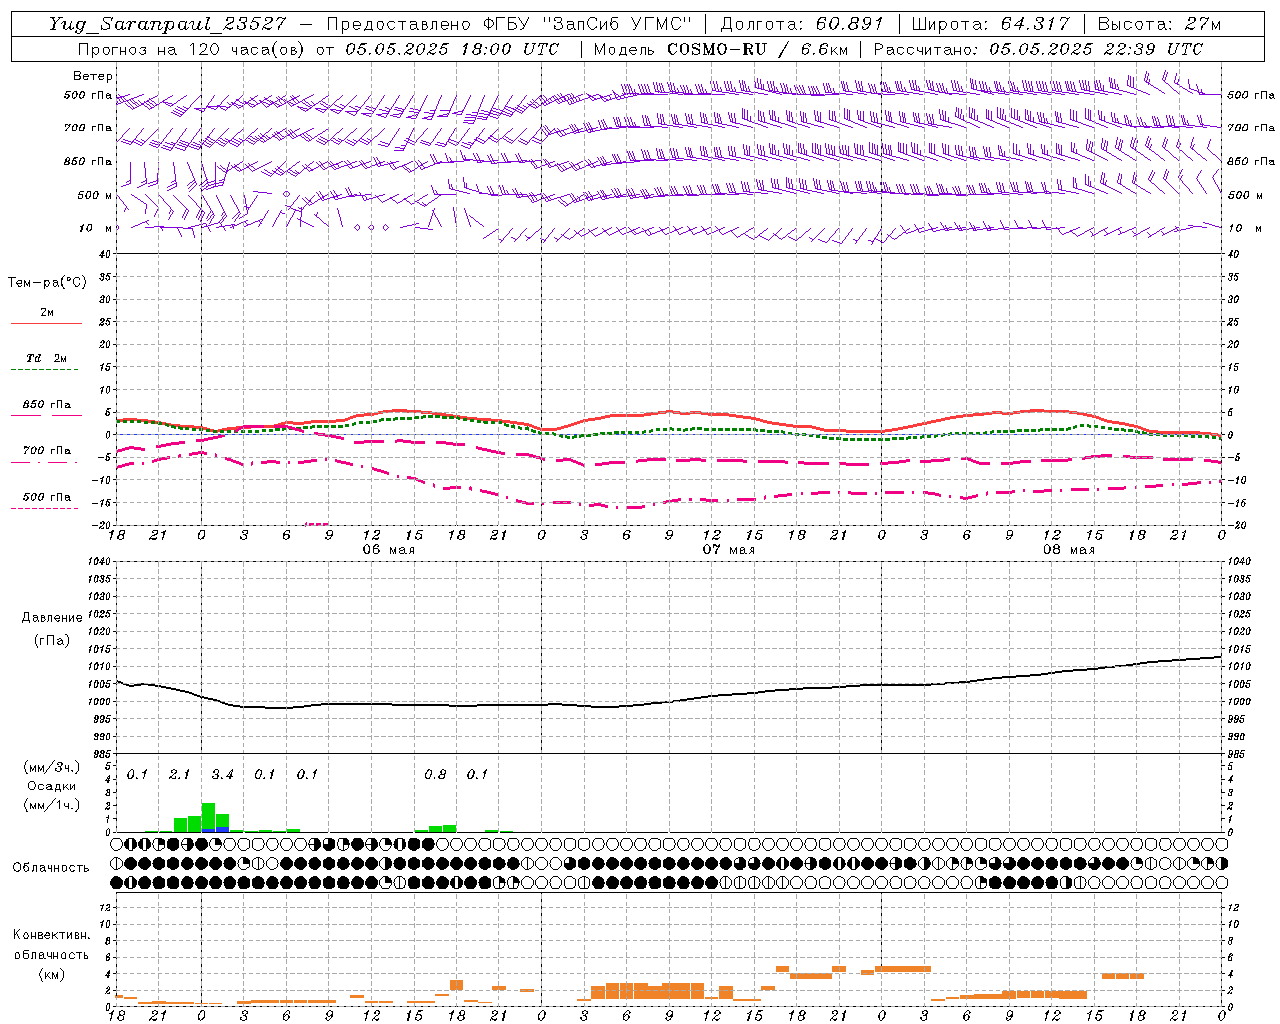
Task: Click the 3.4 three-hour precipitation value
Action: click(222, 775)
